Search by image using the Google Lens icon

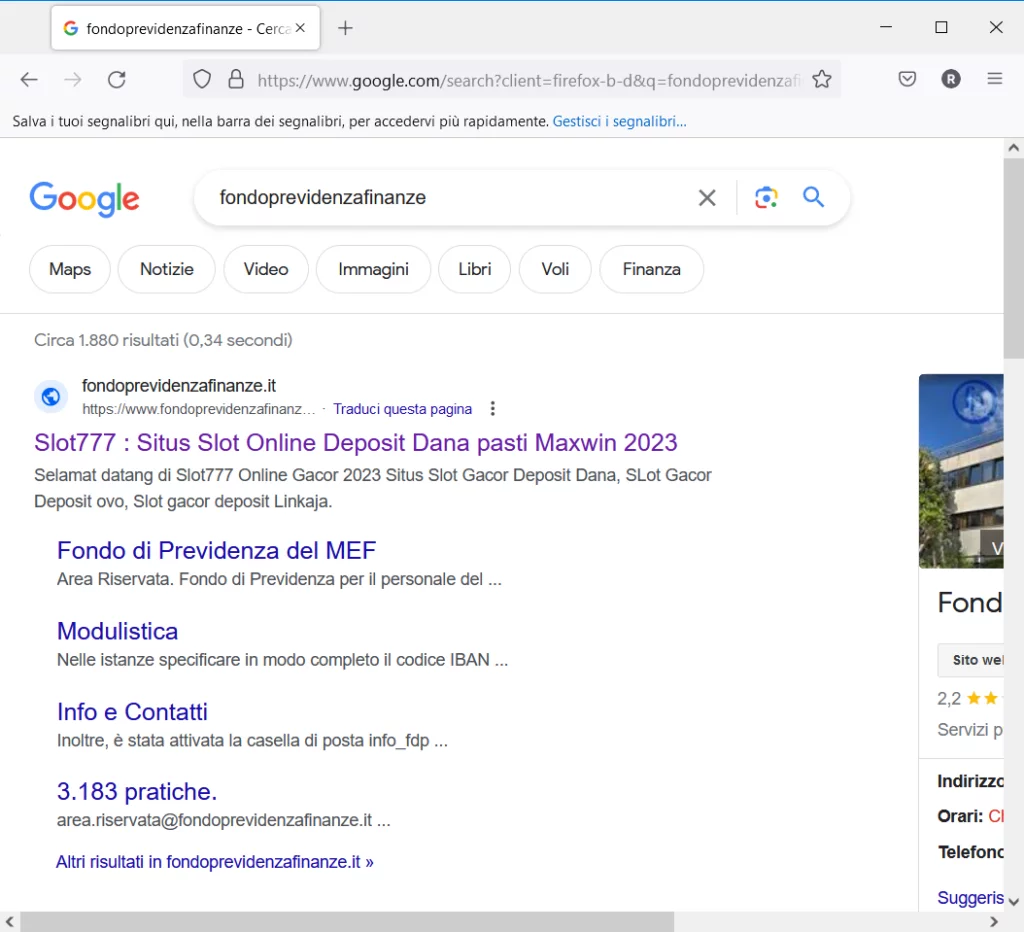766,198
